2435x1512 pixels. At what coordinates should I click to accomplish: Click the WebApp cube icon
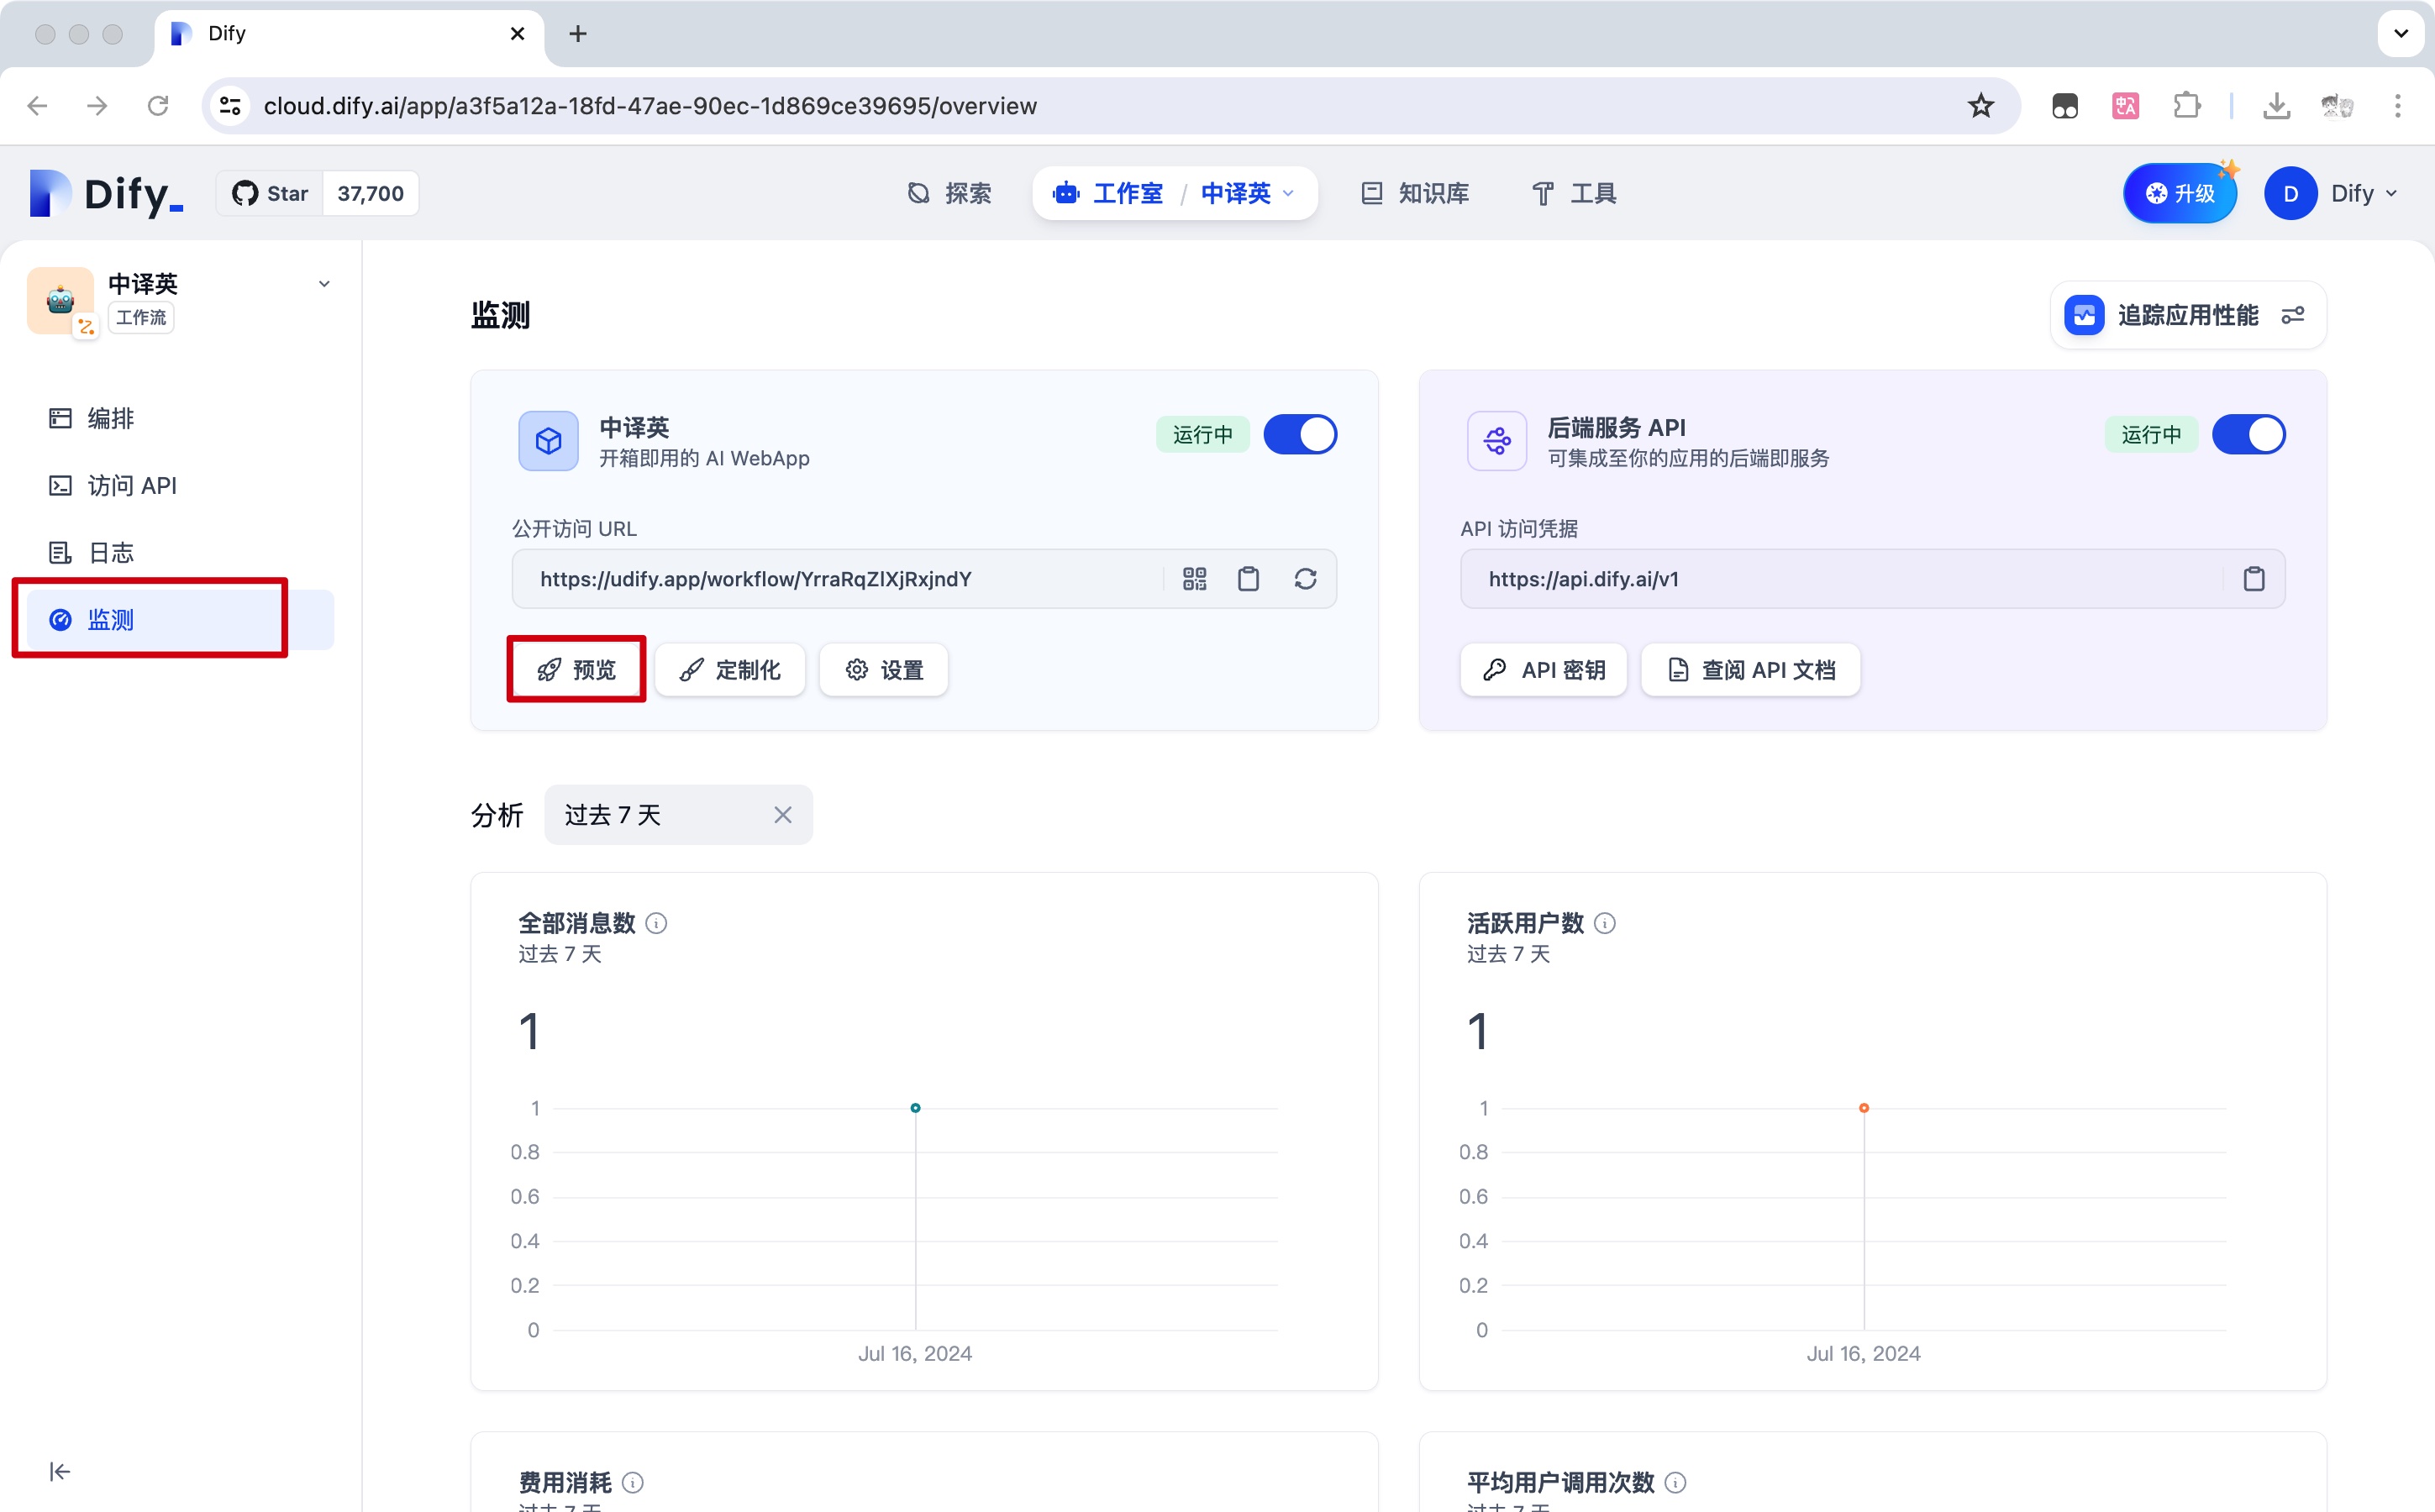(548, 441)
